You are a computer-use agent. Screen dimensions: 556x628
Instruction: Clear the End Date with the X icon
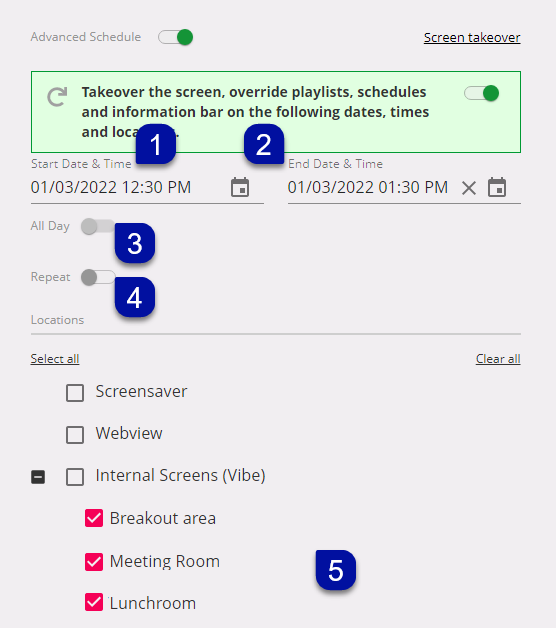(x=469, y=188)
